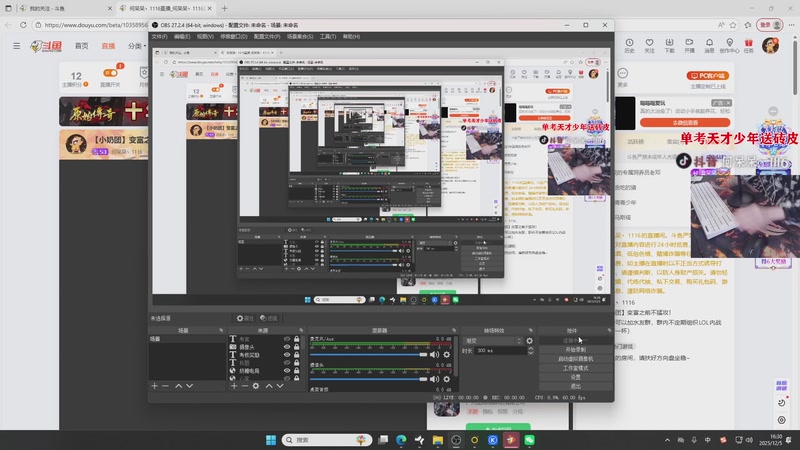
Task: Click the browser address bar URL
Action: coord(94,24)
